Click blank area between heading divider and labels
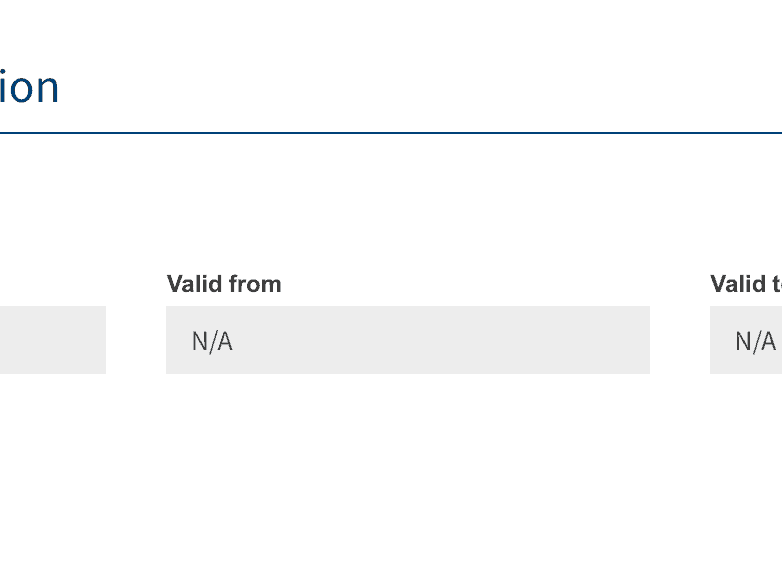 click(x=400, y=200)
